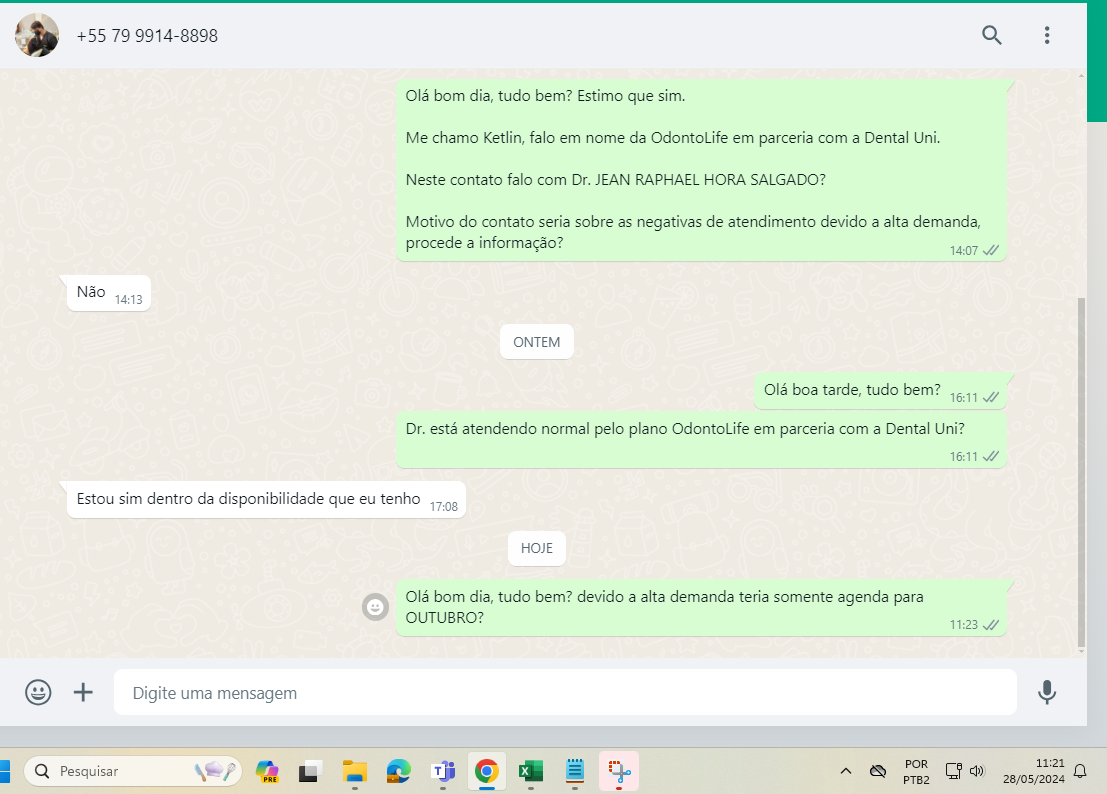Select message about Dr. atendendo normal pelo plano
Screen dimensions: 1107x794
(702, 440)
